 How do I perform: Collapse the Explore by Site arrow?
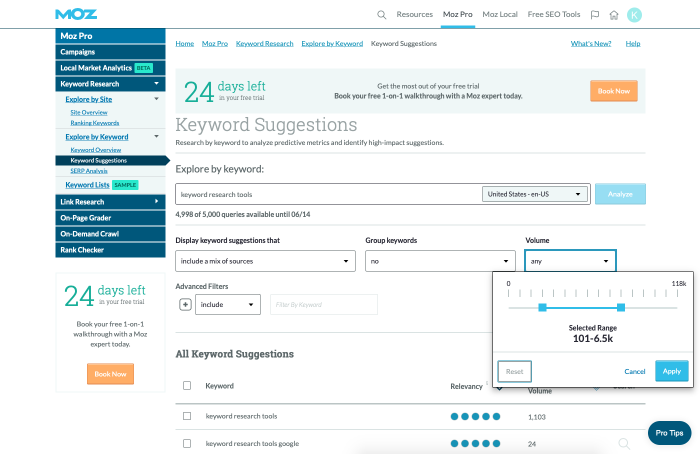(156, 99)
